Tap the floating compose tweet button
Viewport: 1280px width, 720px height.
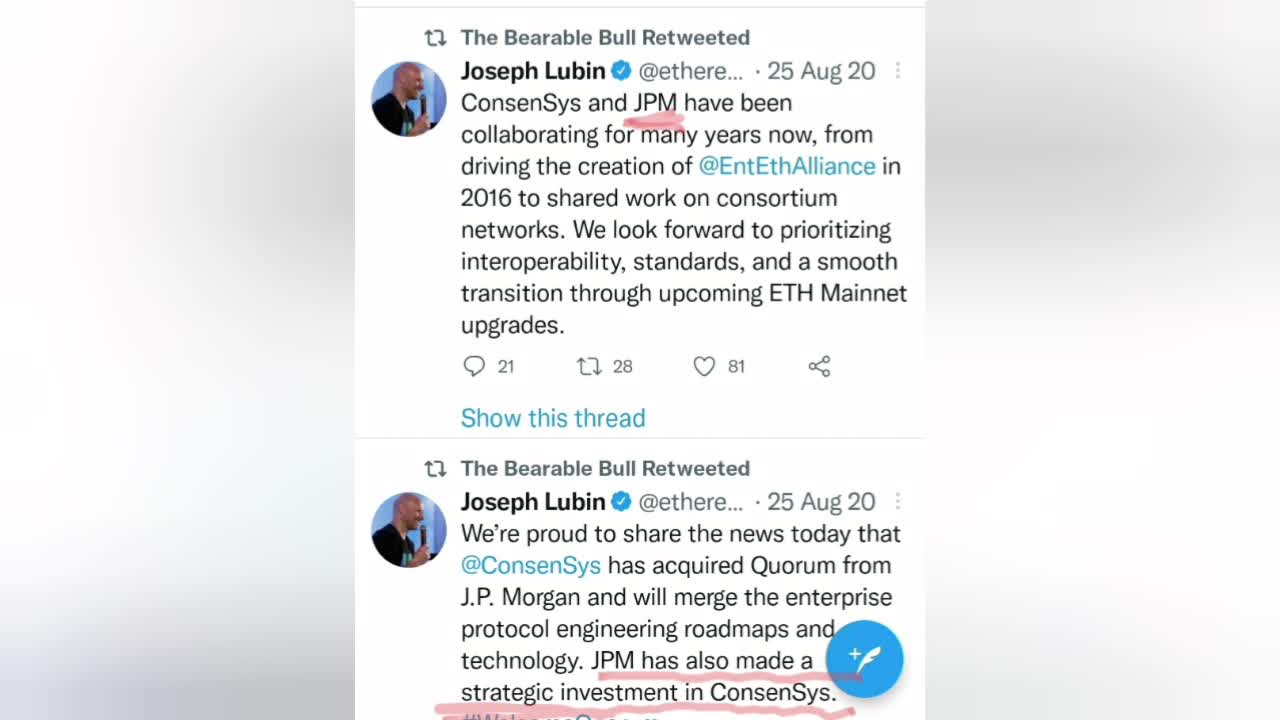(864, 658)
